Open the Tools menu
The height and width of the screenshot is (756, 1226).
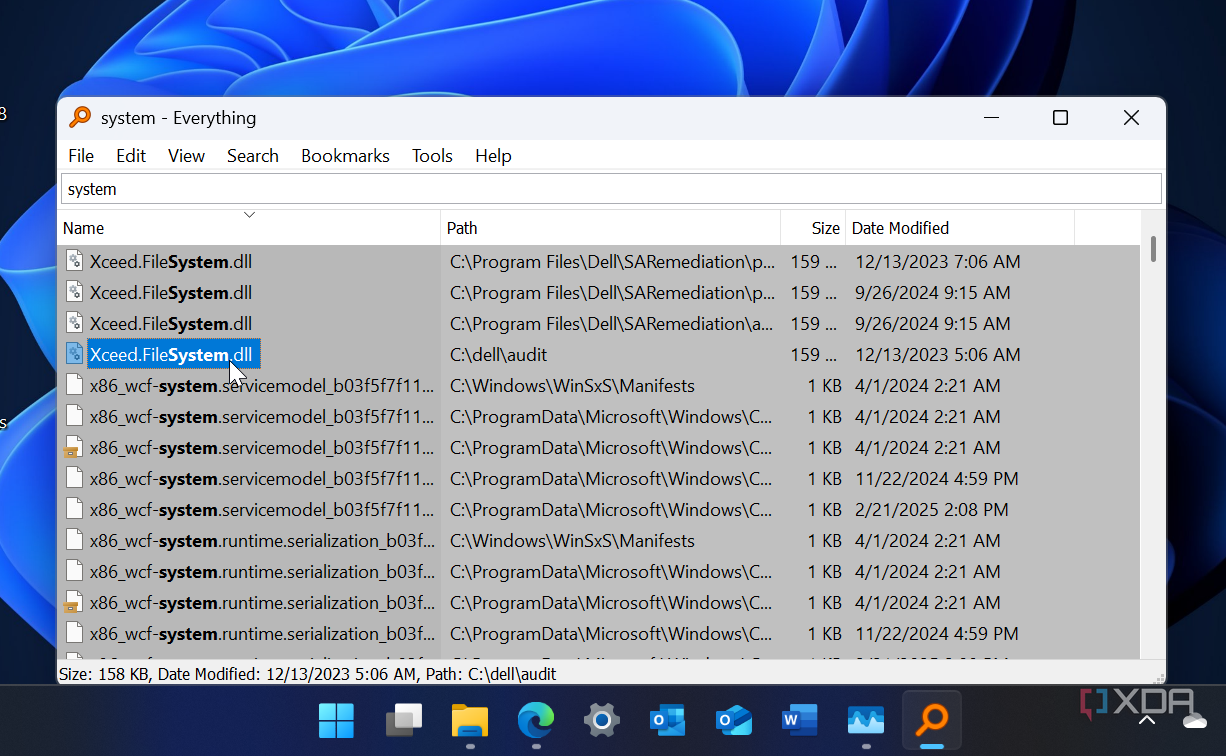point(432,156)
